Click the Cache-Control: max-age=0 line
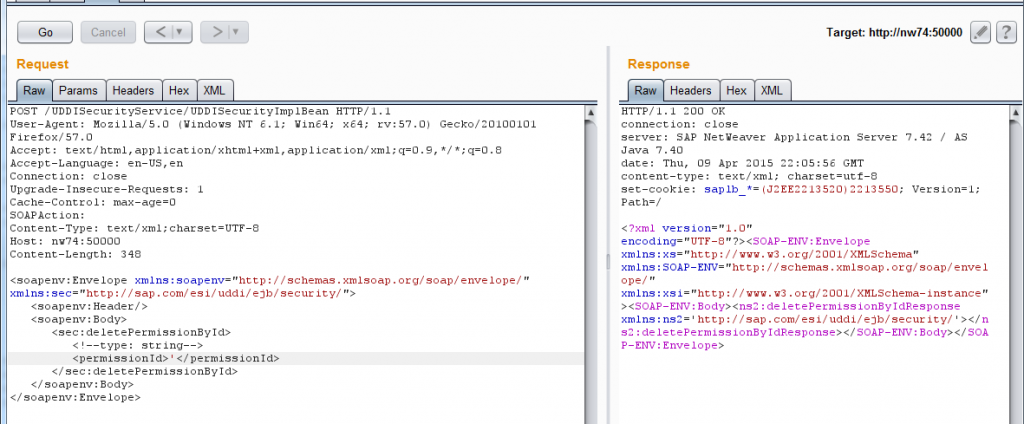This screenshot has width=1024, height=424. 93,203
